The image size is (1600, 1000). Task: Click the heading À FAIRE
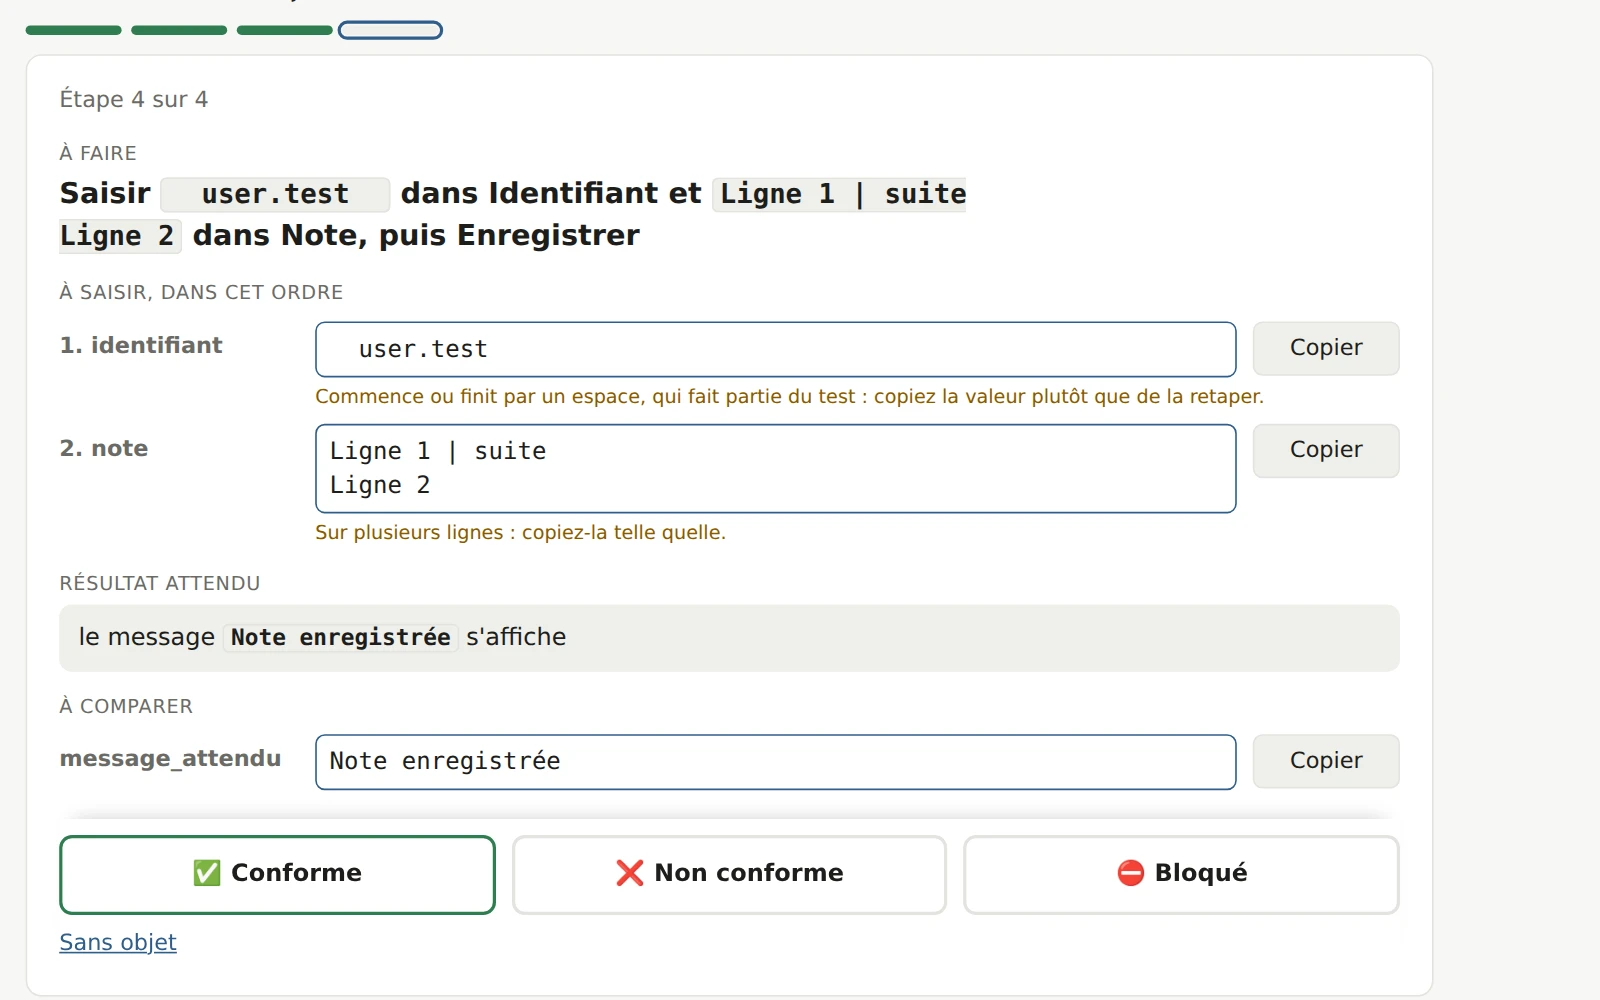click(x=98, y=153)
